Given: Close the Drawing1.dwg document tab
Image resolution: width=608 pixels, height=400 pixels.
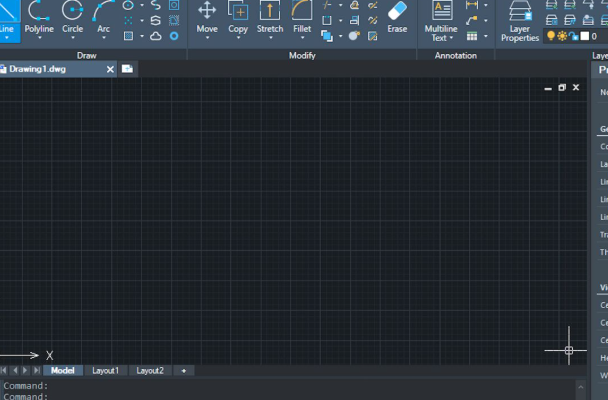Looking at the screenshot, I should [109, 69].
